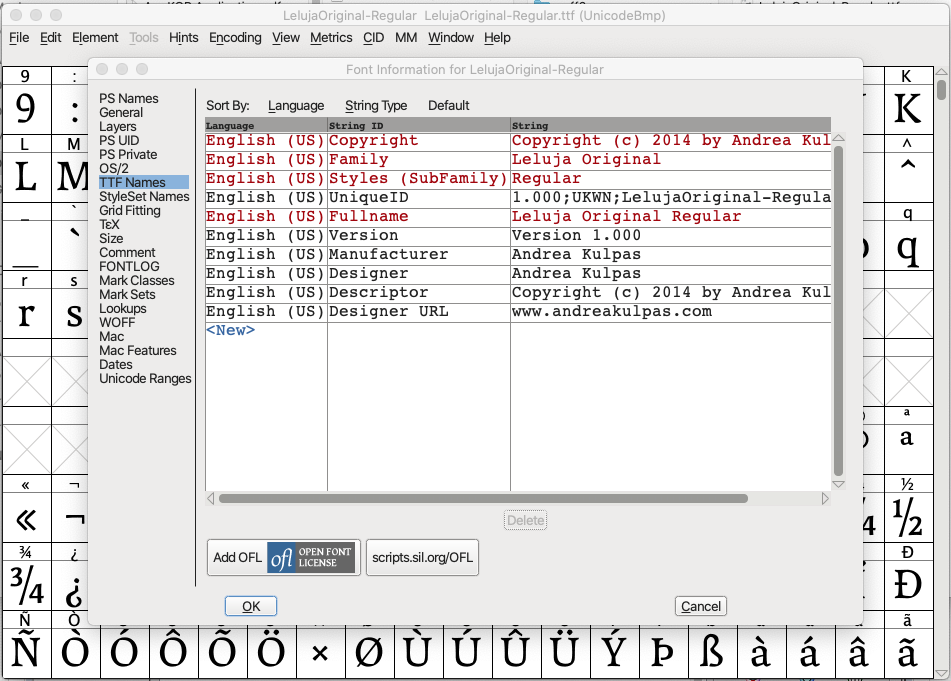Sort names by Language
The height and width of the screenshot is (681, 951).
pyautogui.click(x=296, y=106)
